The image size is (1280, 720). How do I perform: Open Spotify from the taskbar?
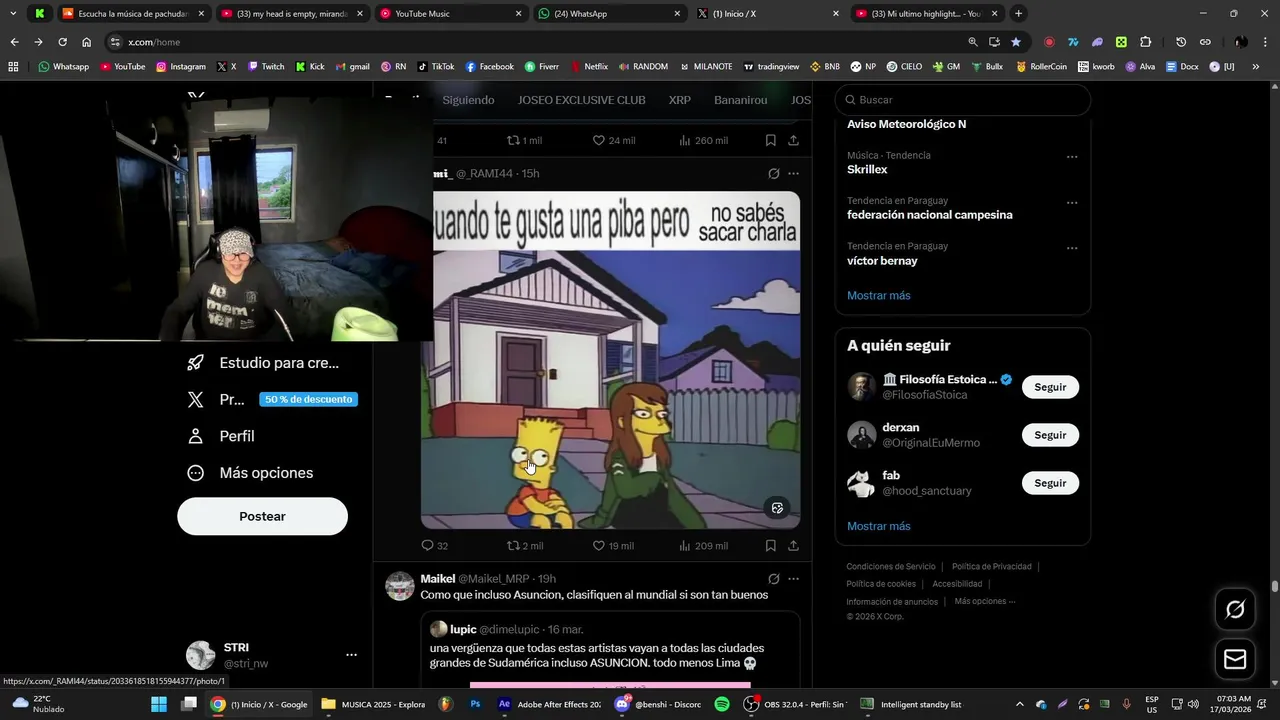point(722,704)
